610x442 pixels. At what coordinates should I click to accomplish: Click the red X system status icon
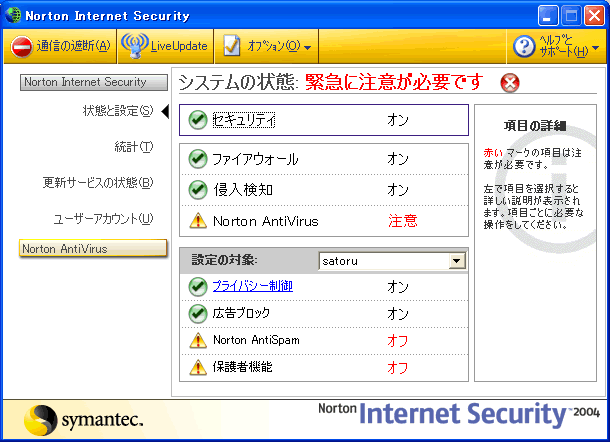(x=510, y=83)
